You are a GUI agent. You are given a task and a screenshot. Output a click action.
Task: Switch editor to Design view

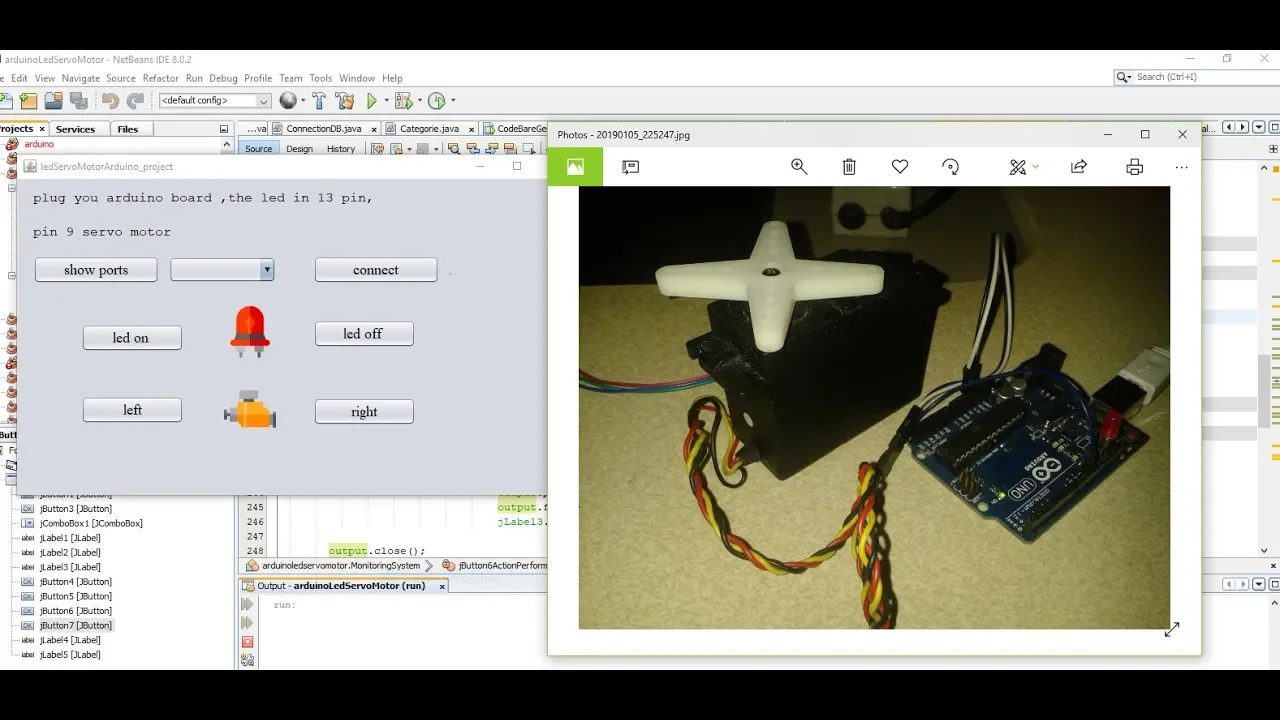(x=299, y=149)
